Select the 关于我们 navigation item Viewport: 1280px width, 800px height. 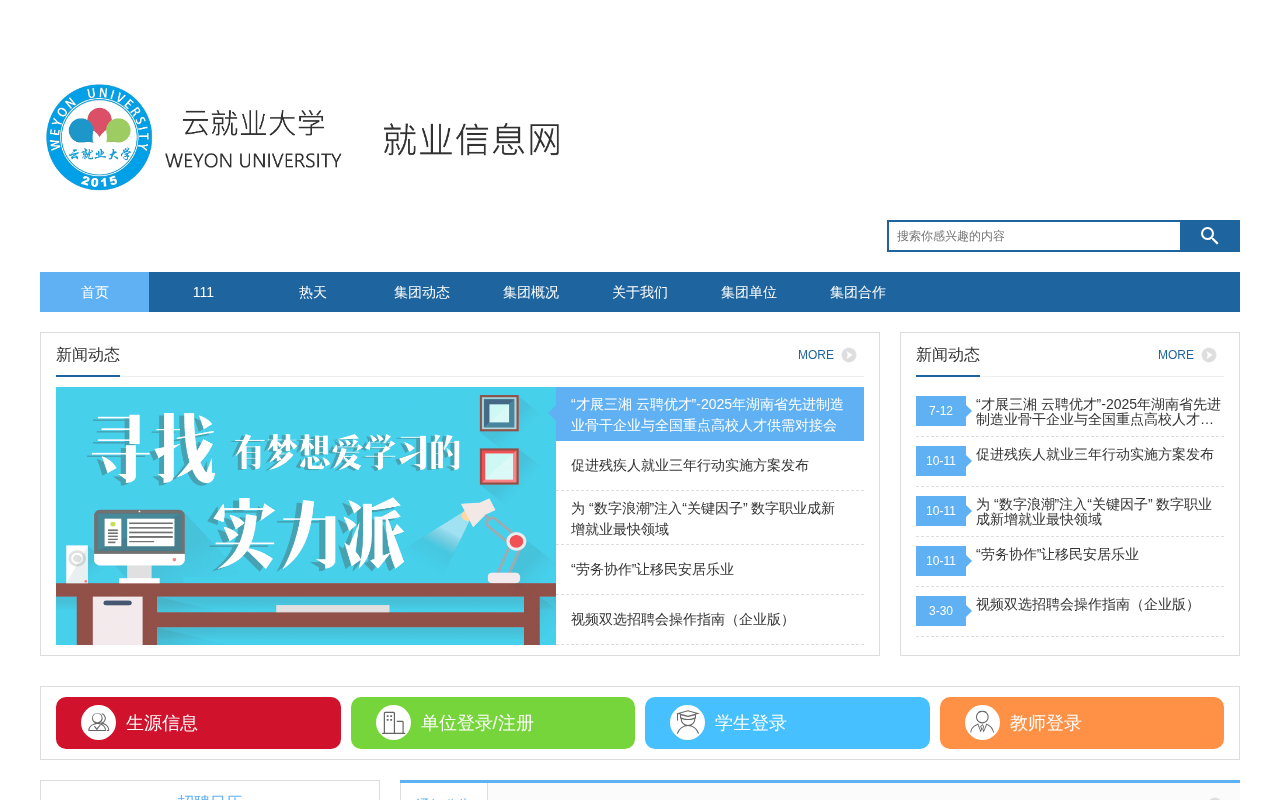tap(640, 292)
